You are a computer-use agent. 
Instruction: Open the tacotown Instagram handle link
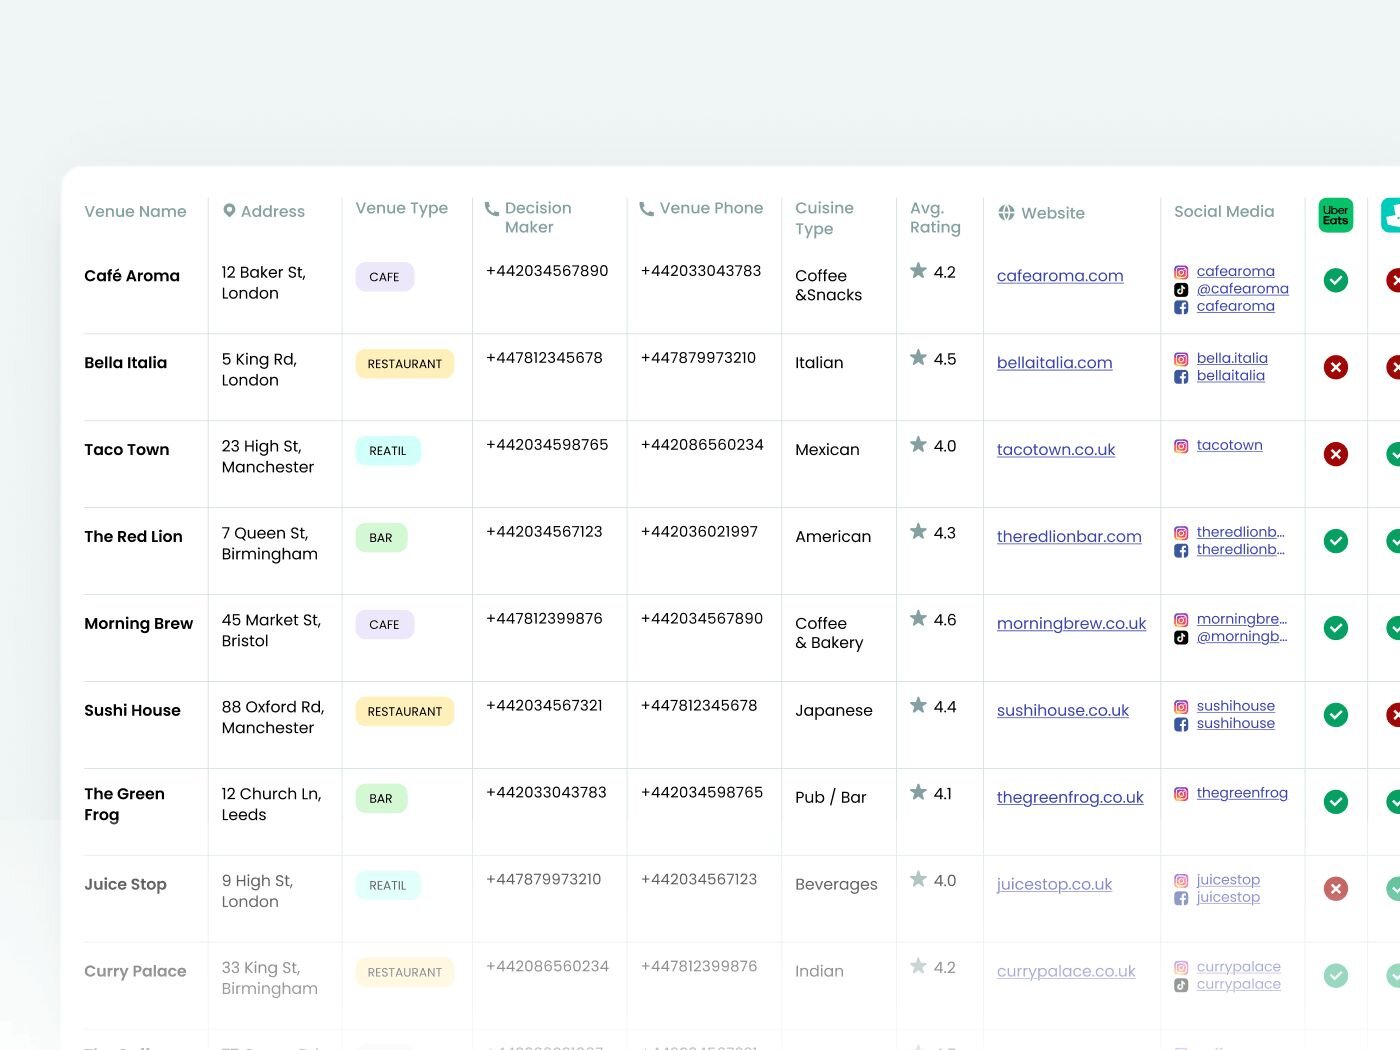tap(1229, 445)
